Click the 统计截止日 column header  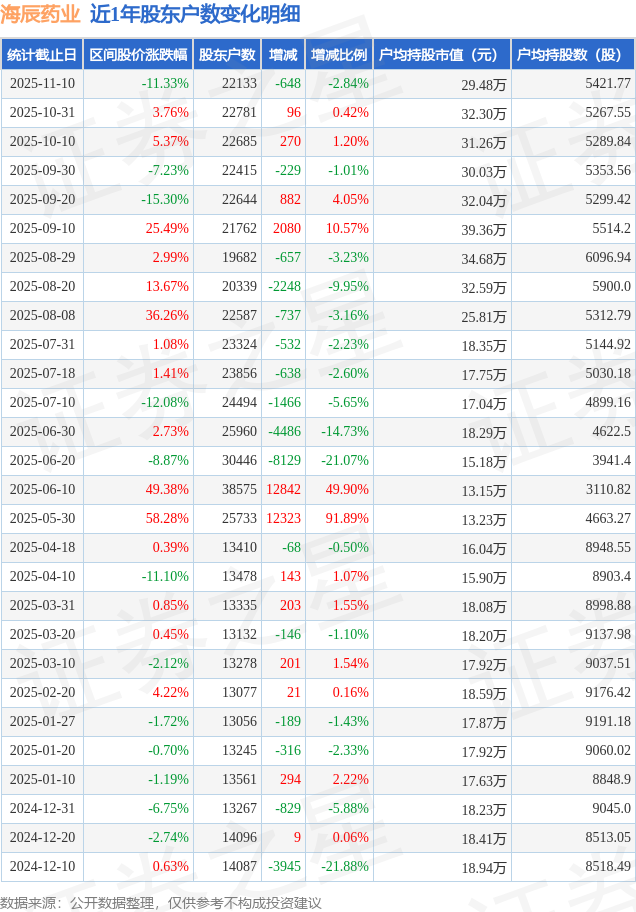pos(41,55)
